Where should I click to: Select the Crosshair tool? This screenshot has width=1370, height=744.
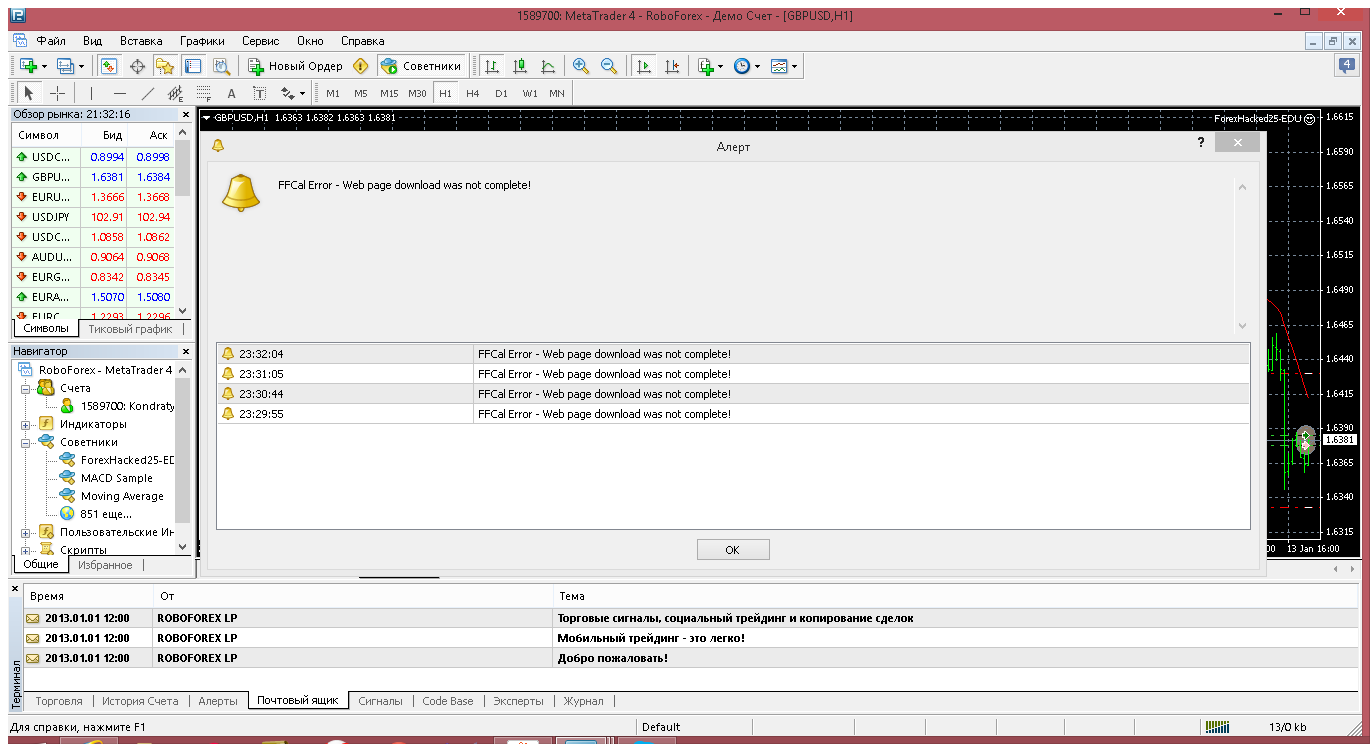[x=58, y=93]
